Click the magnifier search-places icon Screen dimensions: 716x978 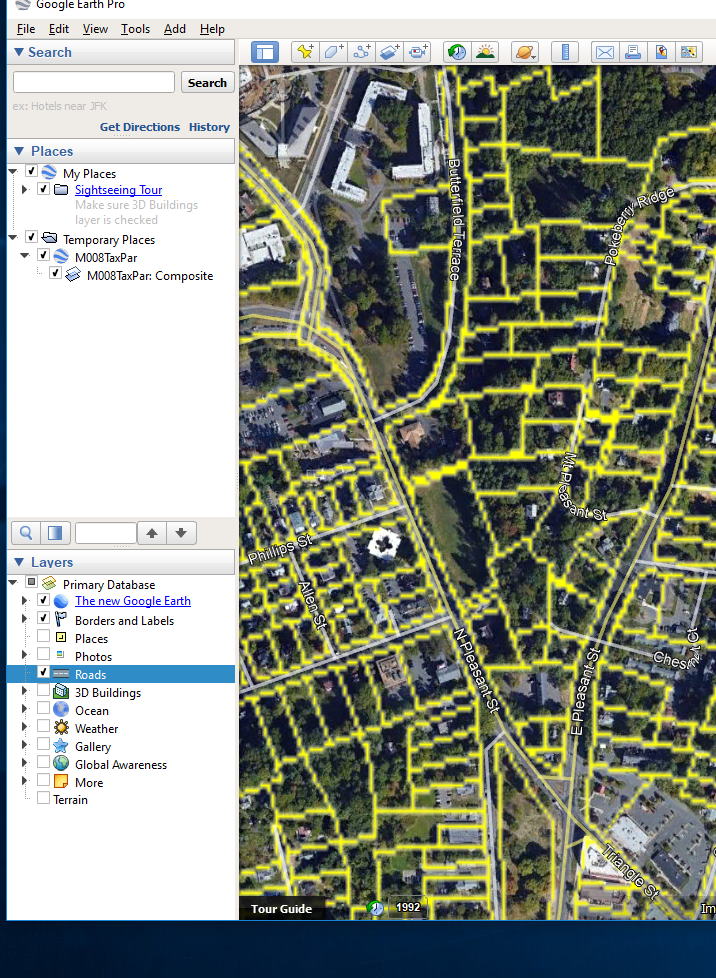26,533
